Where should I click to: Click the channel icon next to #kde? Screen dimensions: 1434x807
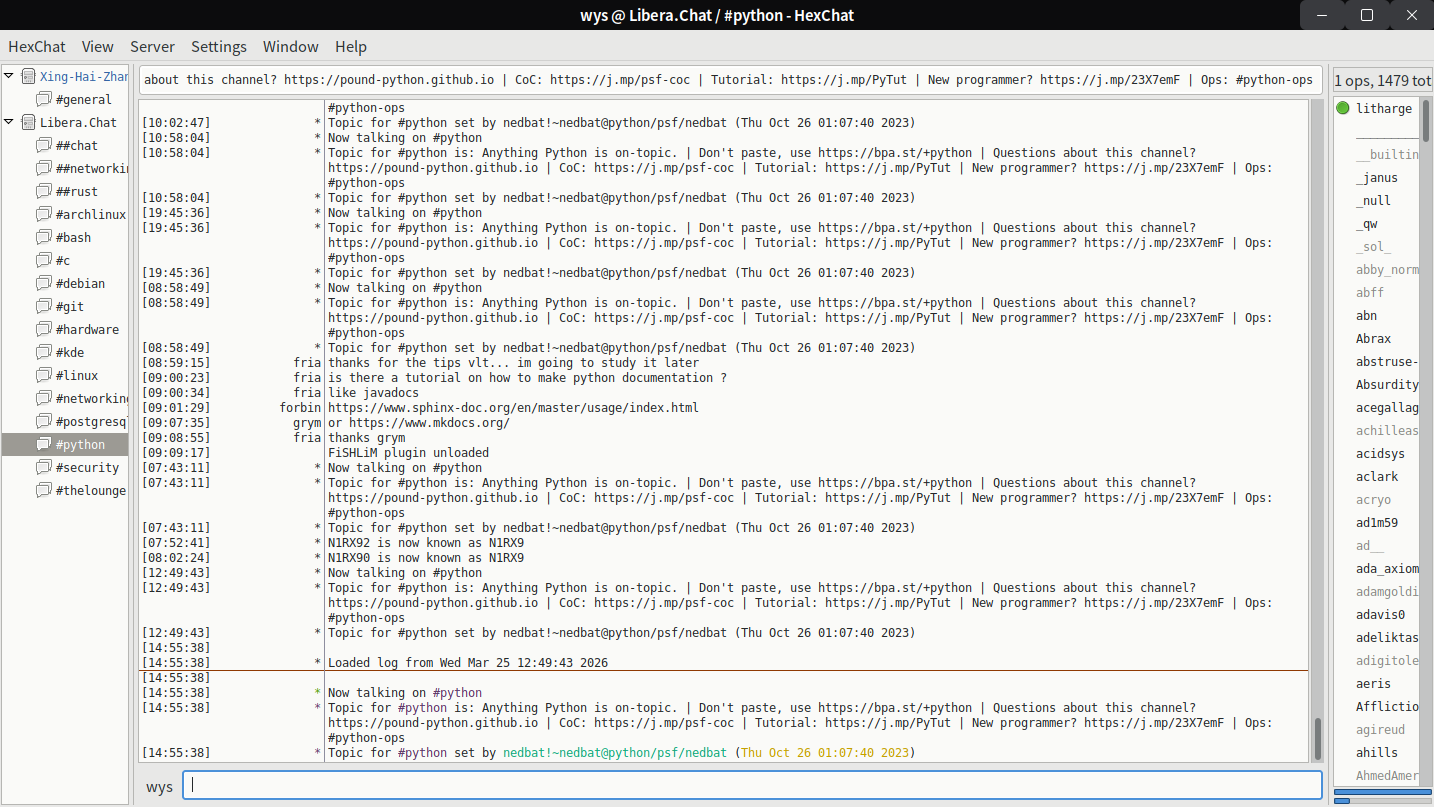(x=43, y=352)
